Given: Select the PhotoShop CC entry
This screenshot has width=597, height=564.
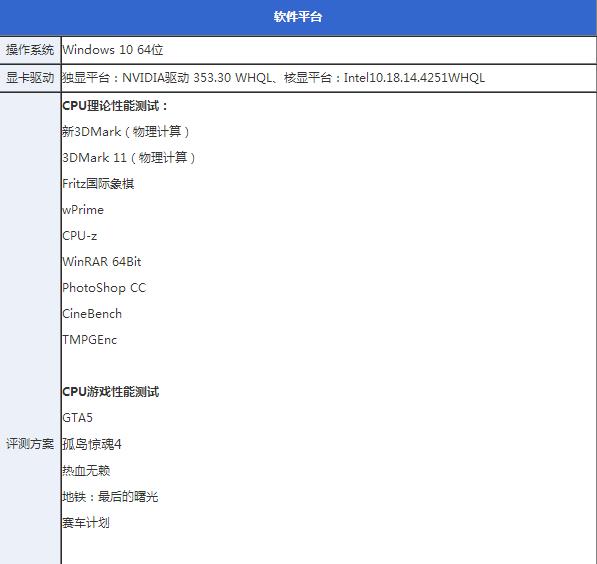Looking at the screenshot, I should (x=104, y=288).
